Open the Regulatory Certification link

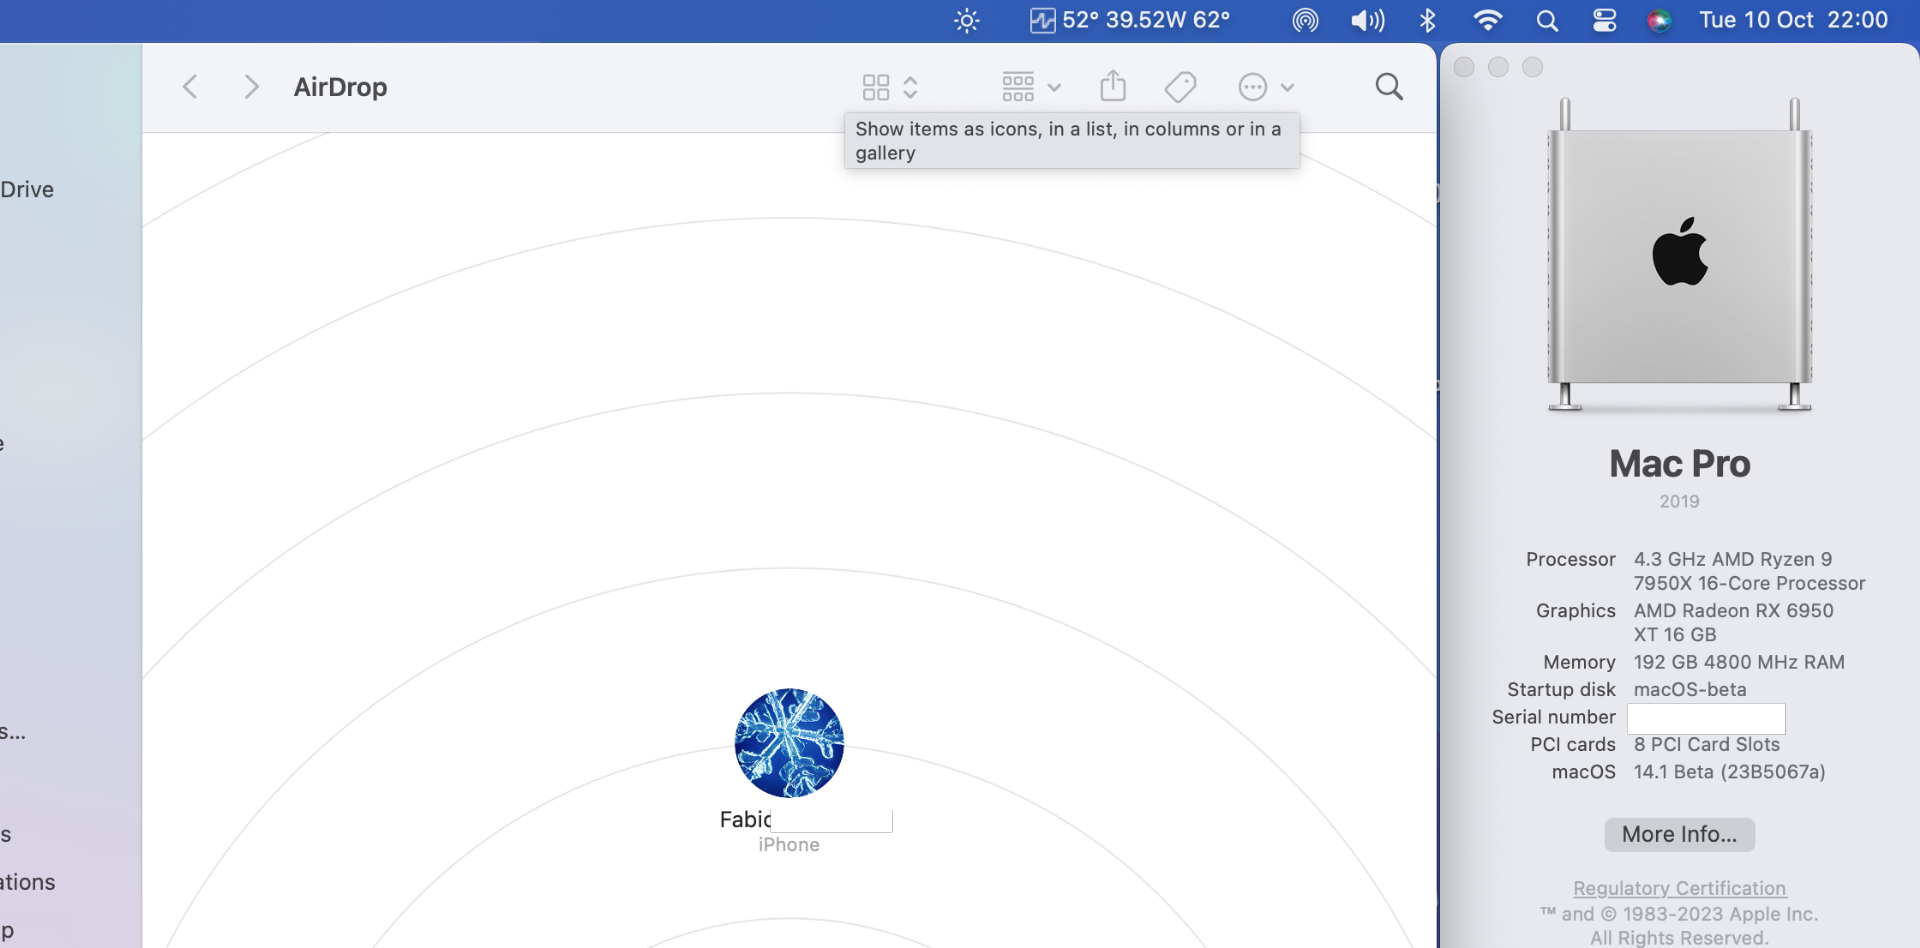point(1680,888)
